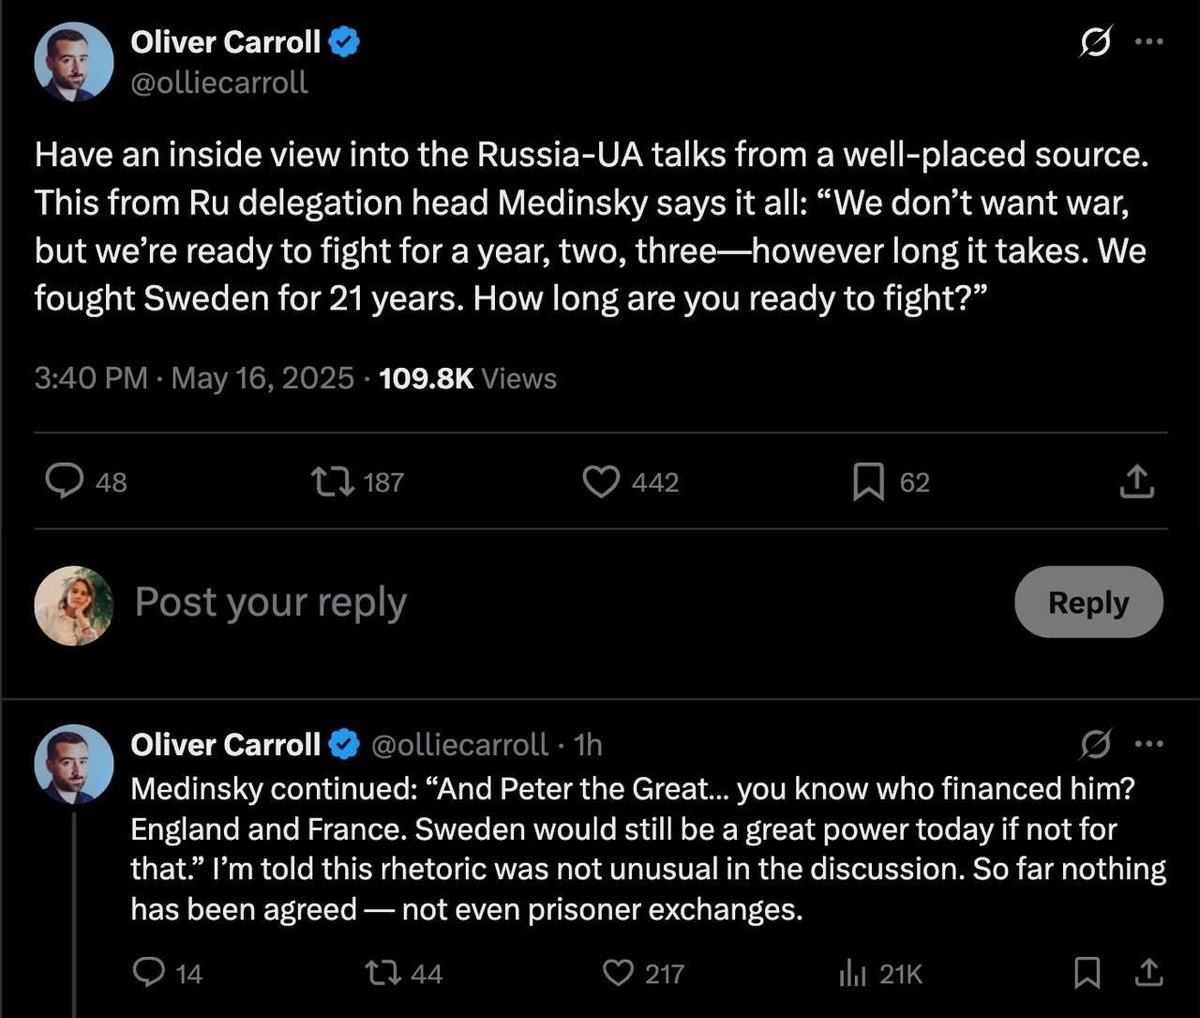Screen dimensions: 1200x1018
Task: Open the more options menu on main post
Action: tap(1149, 43)
